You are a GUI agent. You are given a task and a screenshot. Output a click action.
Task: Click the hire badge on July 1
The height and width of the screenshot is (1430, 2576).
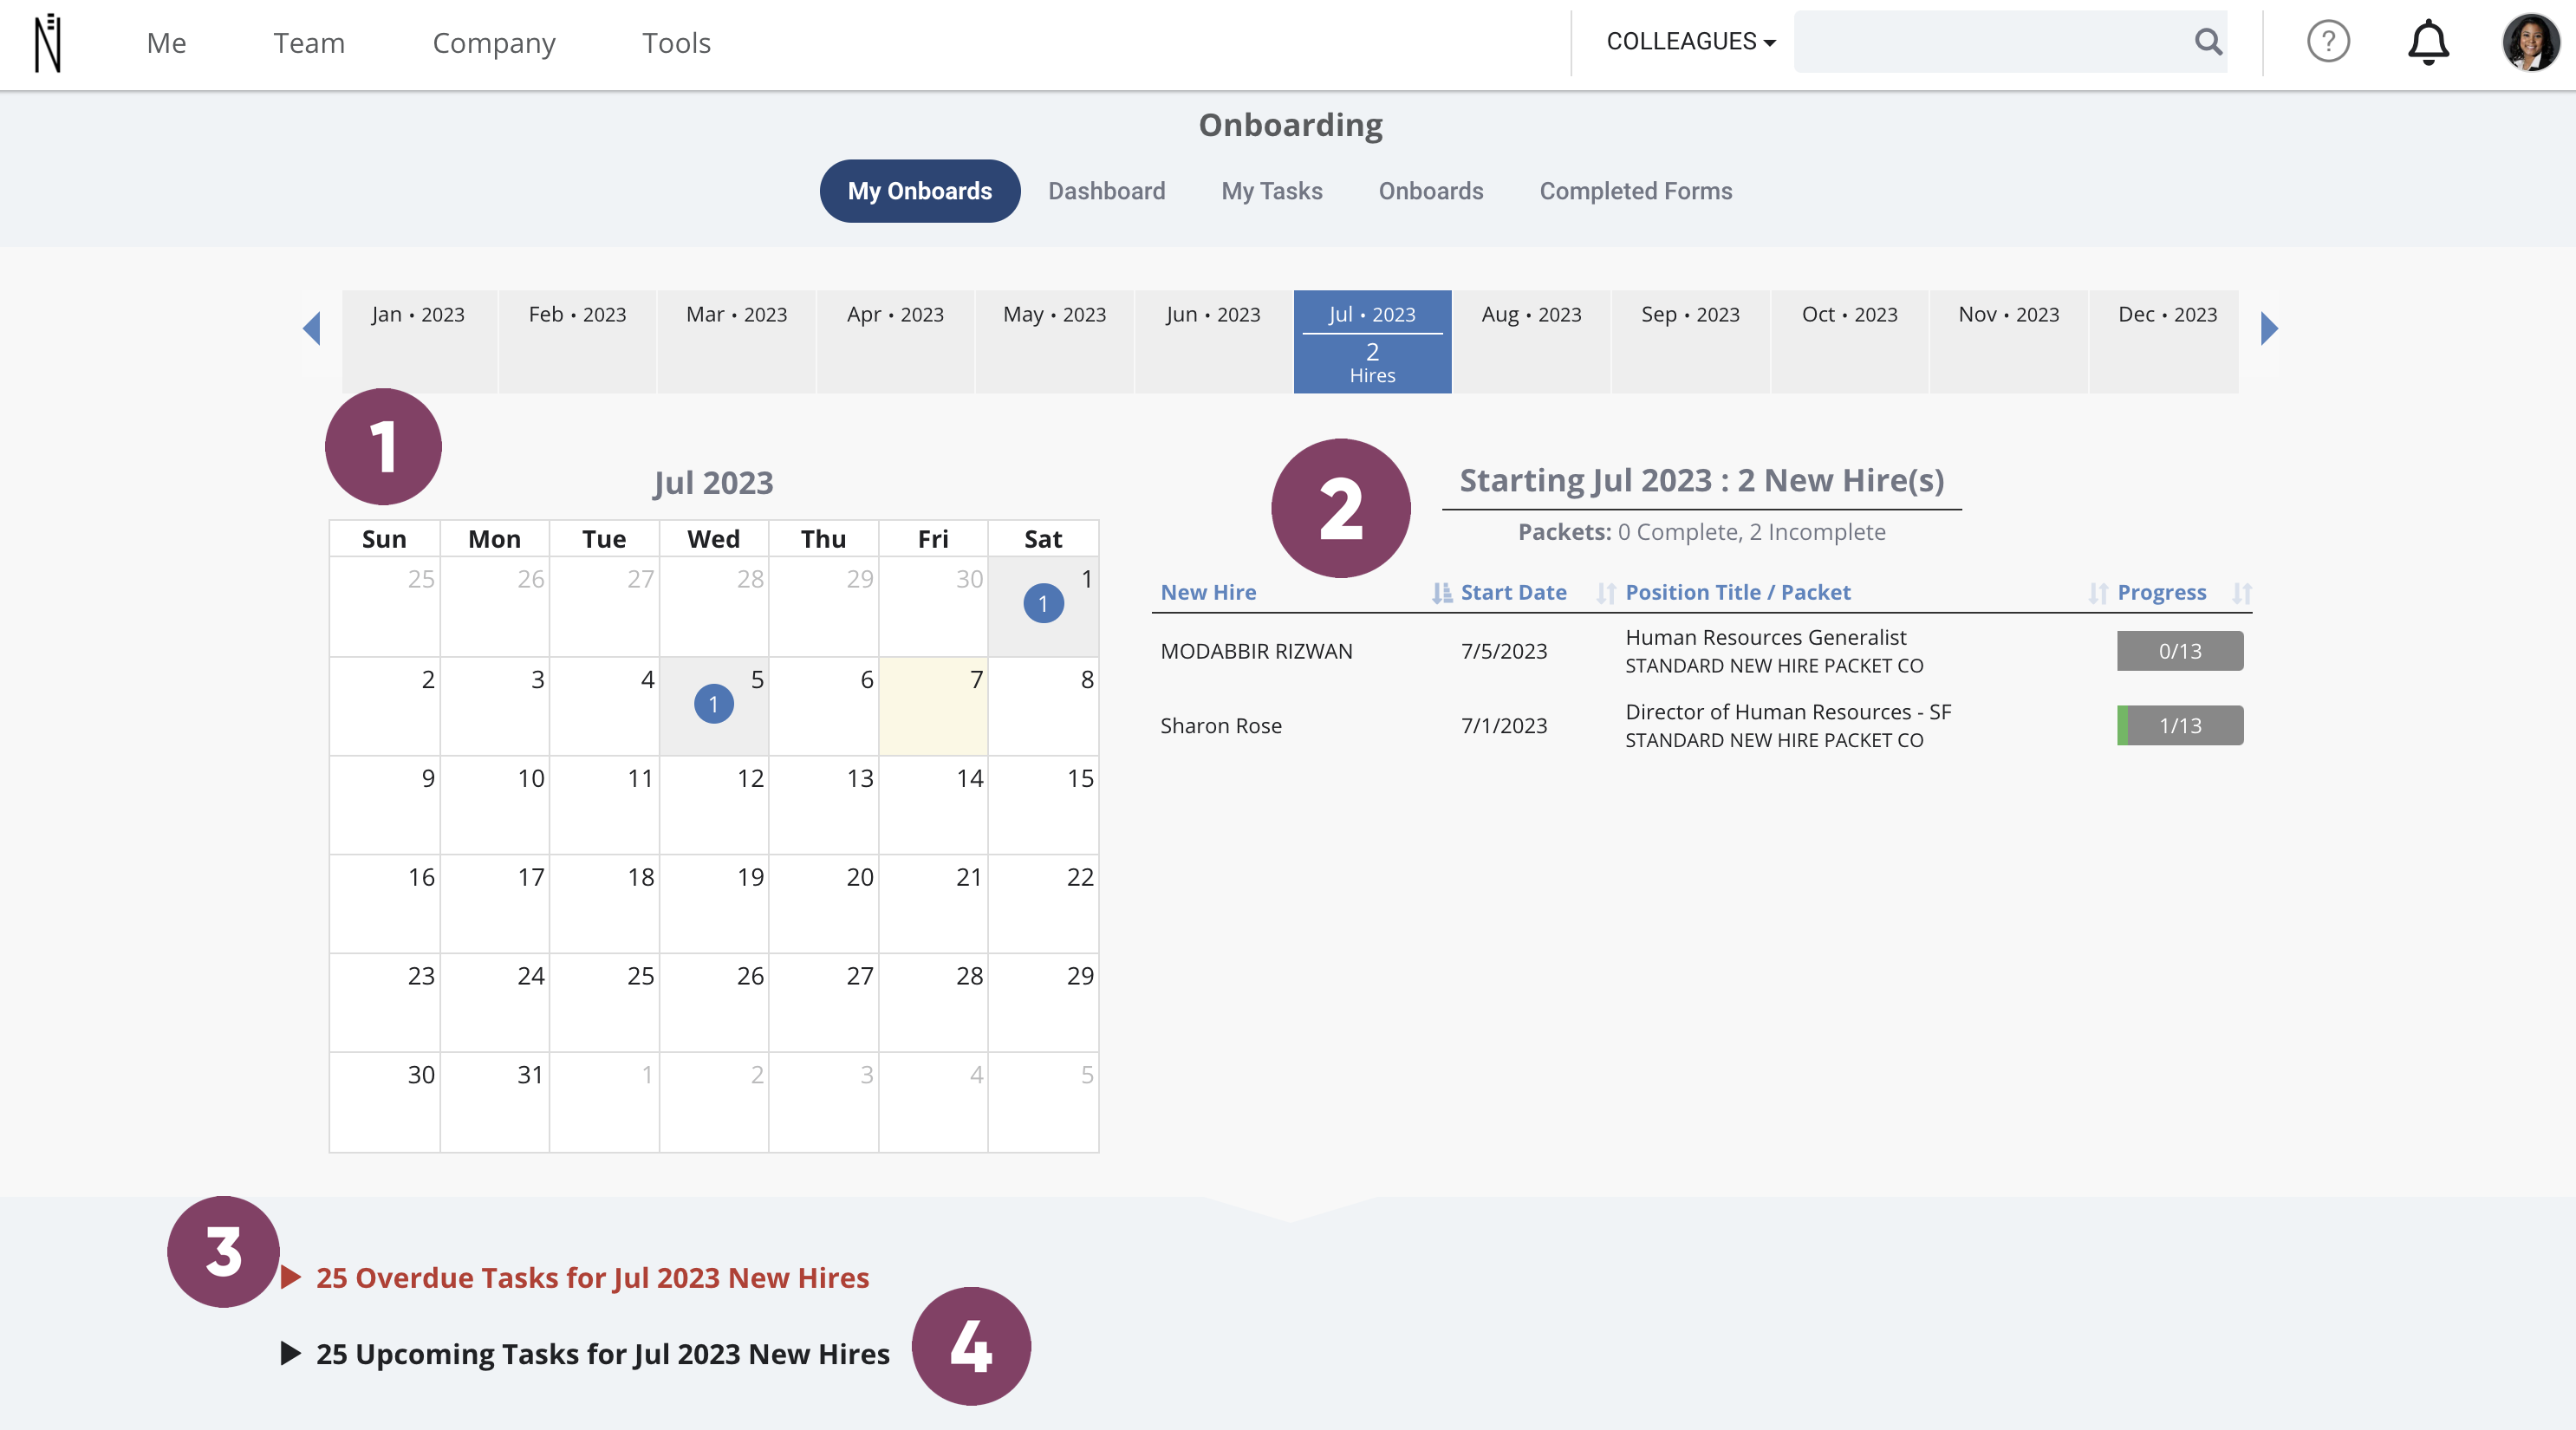1043,603
